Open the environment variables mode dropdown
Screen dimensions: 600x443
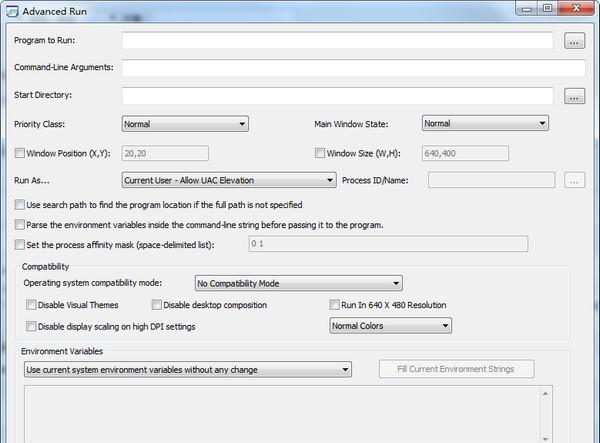pos(188,370)
